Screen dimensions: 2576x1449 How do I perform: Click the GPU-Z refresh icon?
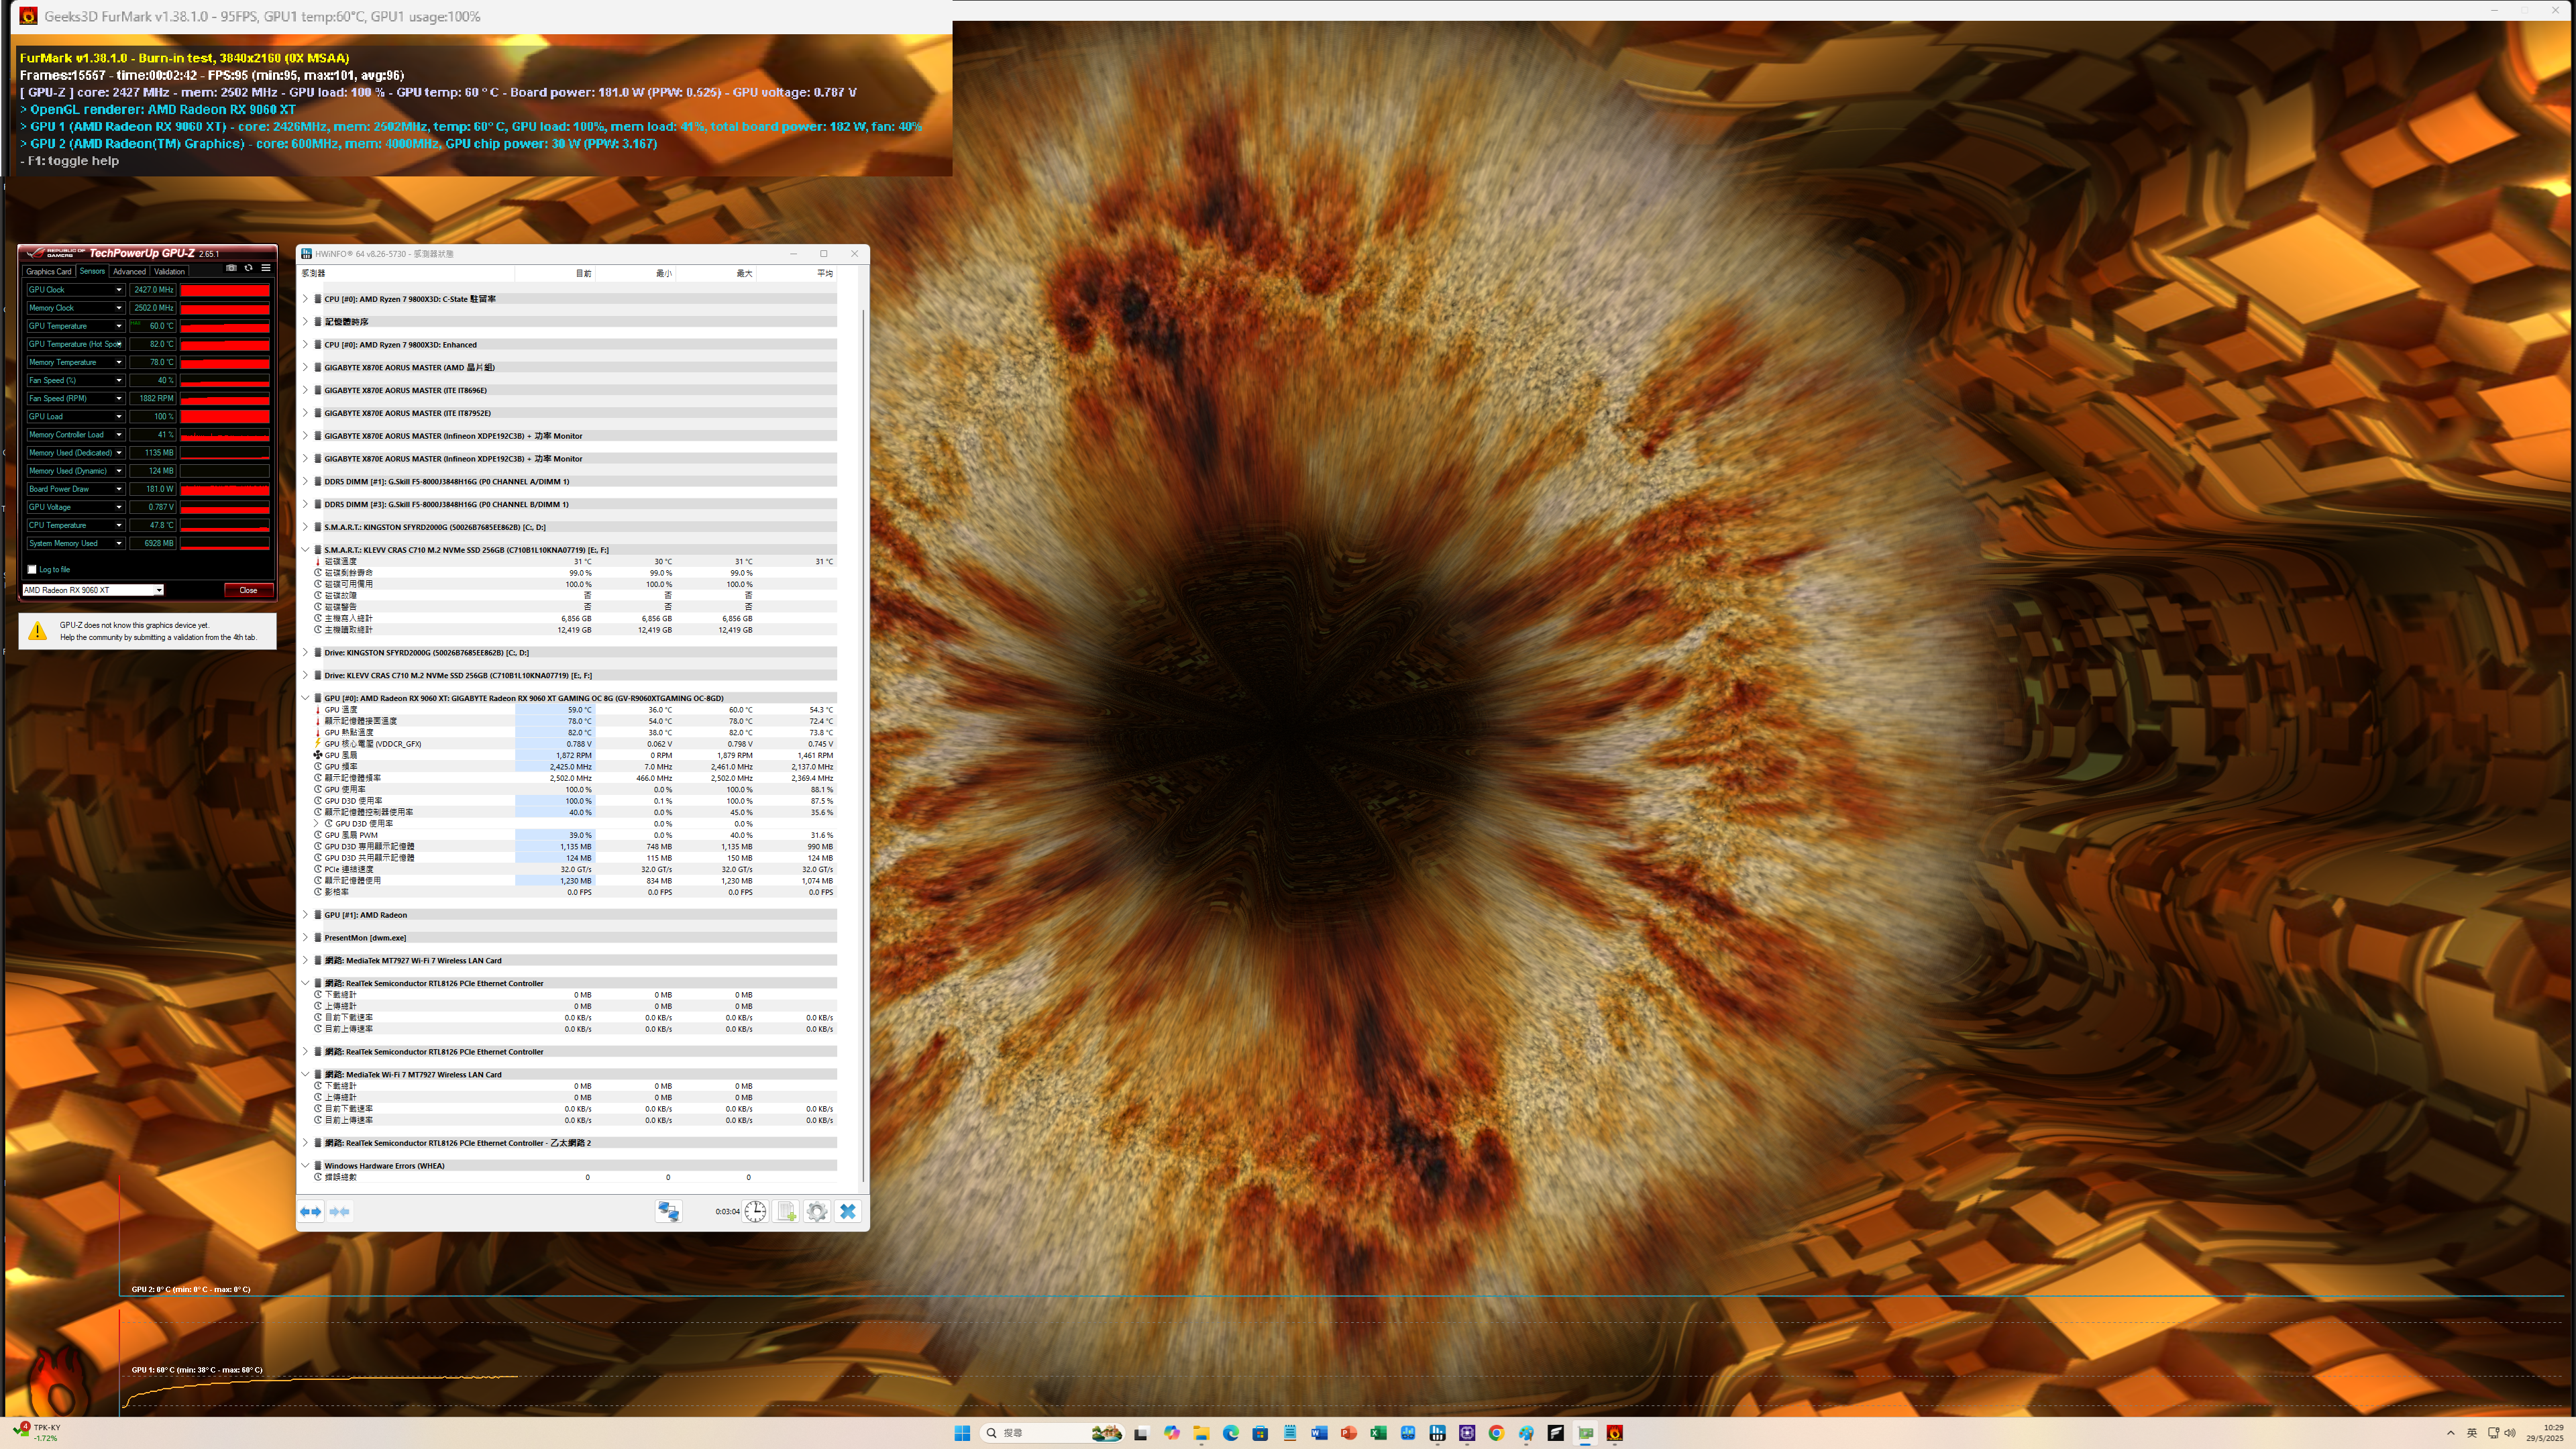[249, 268]
